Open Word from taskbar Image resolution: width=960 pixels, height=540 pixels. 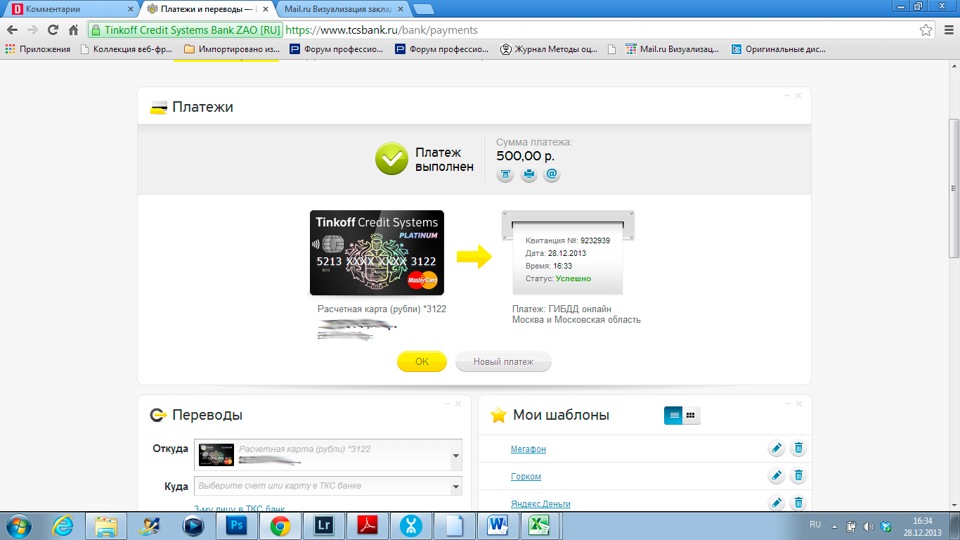pyautogui.click(x=498, y=526)
